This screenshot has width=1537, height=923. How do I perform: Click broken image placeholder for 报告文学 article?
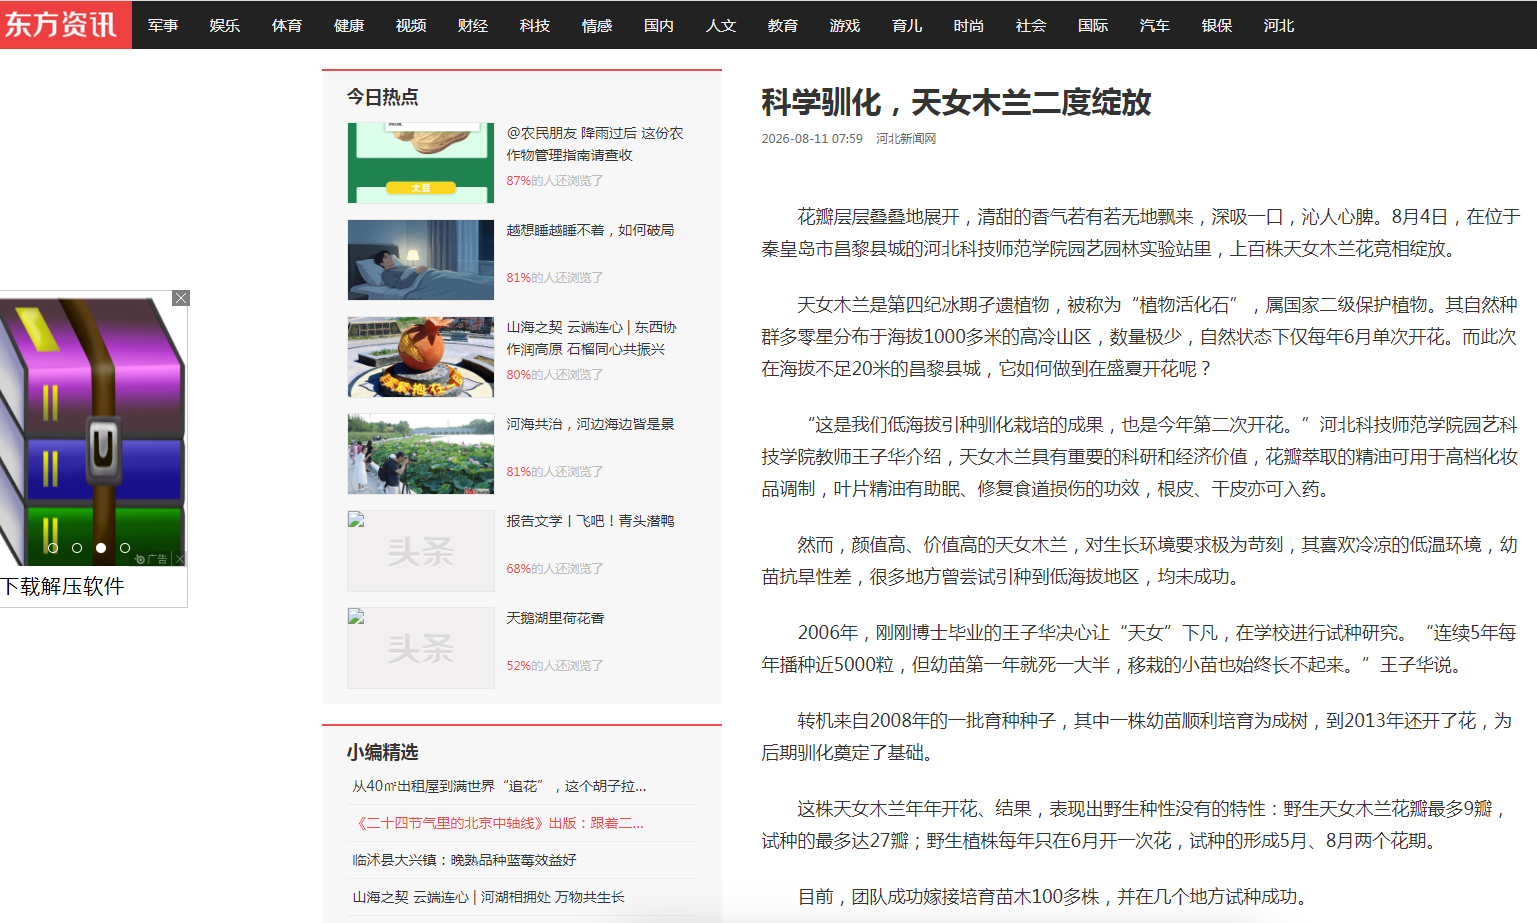tap(421, 551)
